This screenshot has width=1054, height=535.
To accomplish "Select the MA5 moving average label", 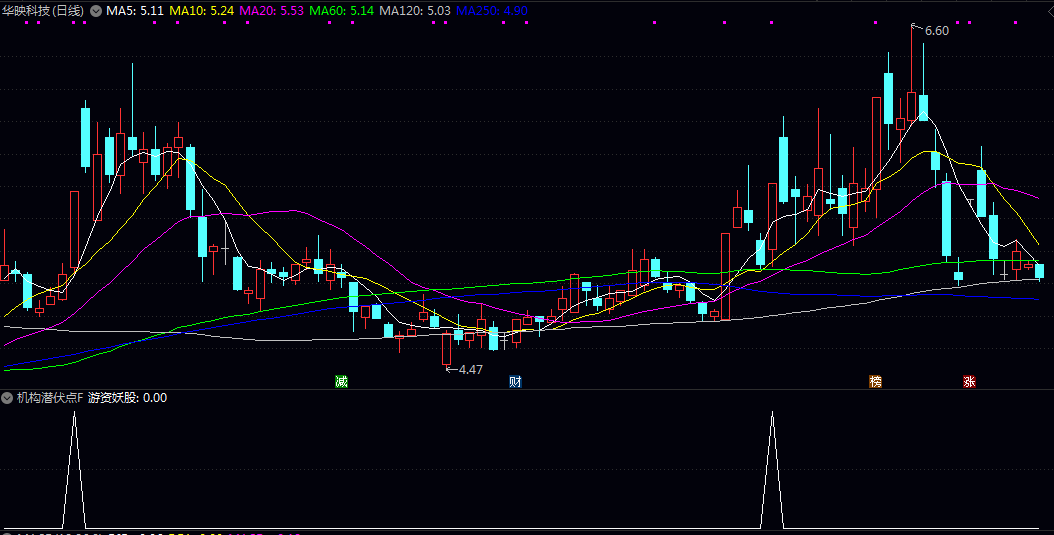I will click(135, 10).
